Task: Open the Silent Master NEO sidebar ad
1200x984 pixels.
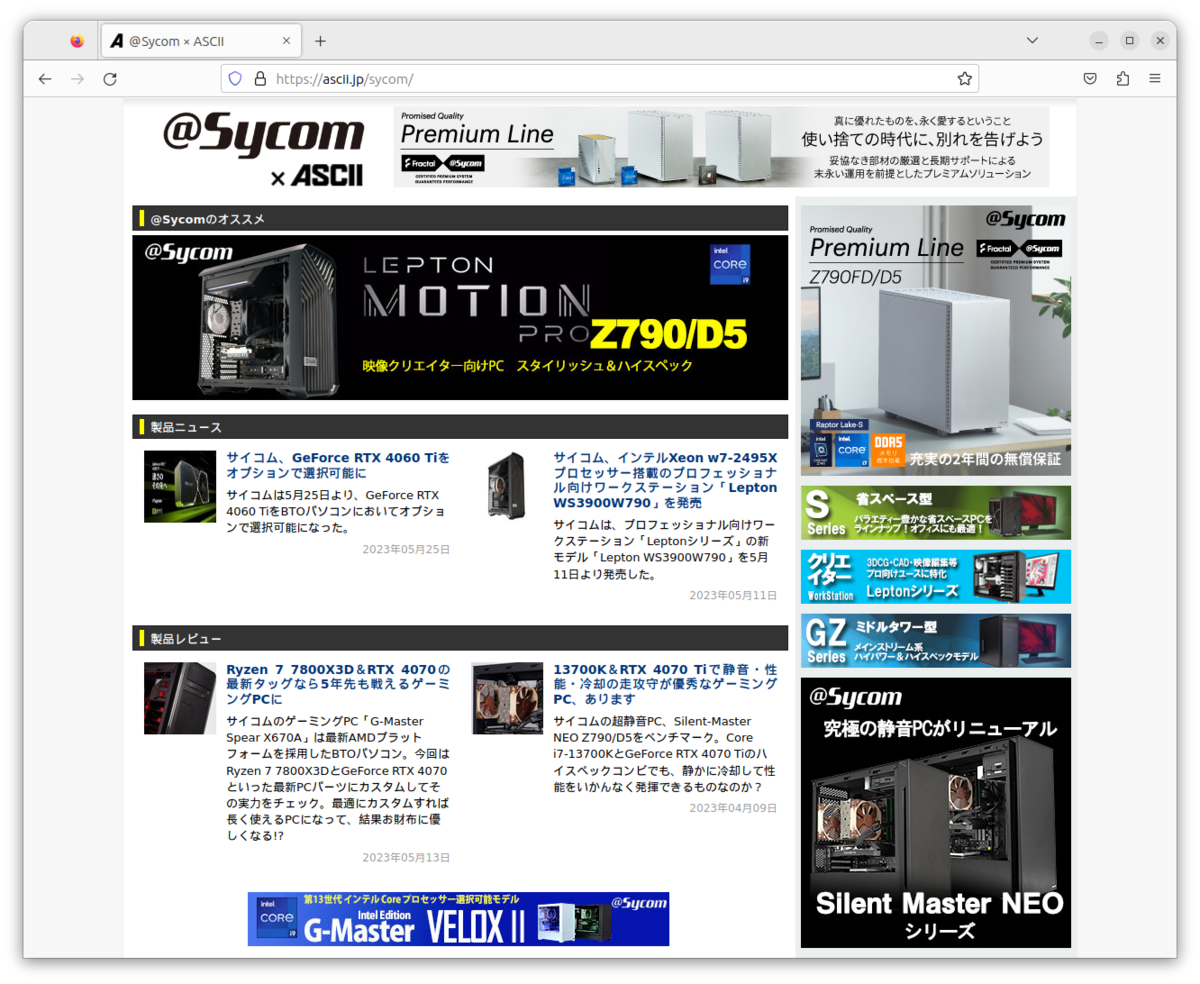Action: click(x=936, y=813)
